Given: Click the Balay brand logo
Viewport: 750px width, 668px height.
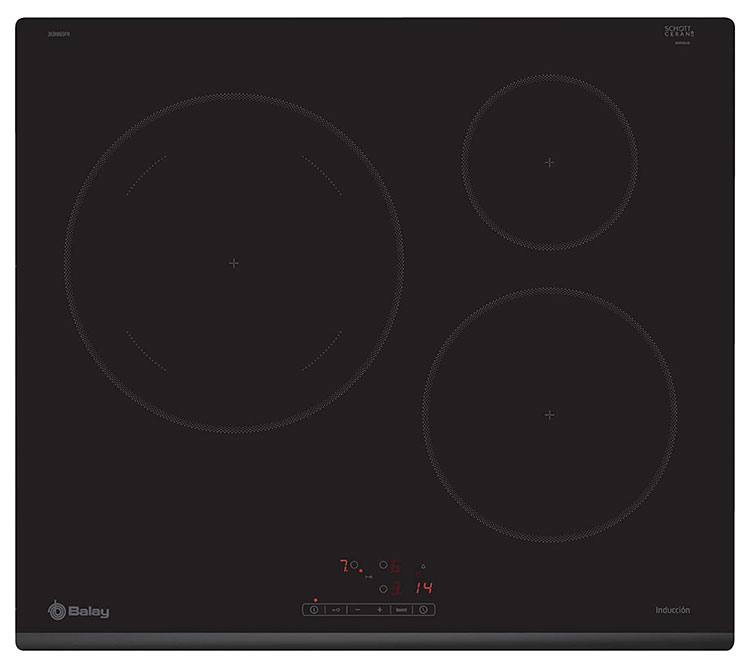Looking at the screenshot, I should 79,611.
